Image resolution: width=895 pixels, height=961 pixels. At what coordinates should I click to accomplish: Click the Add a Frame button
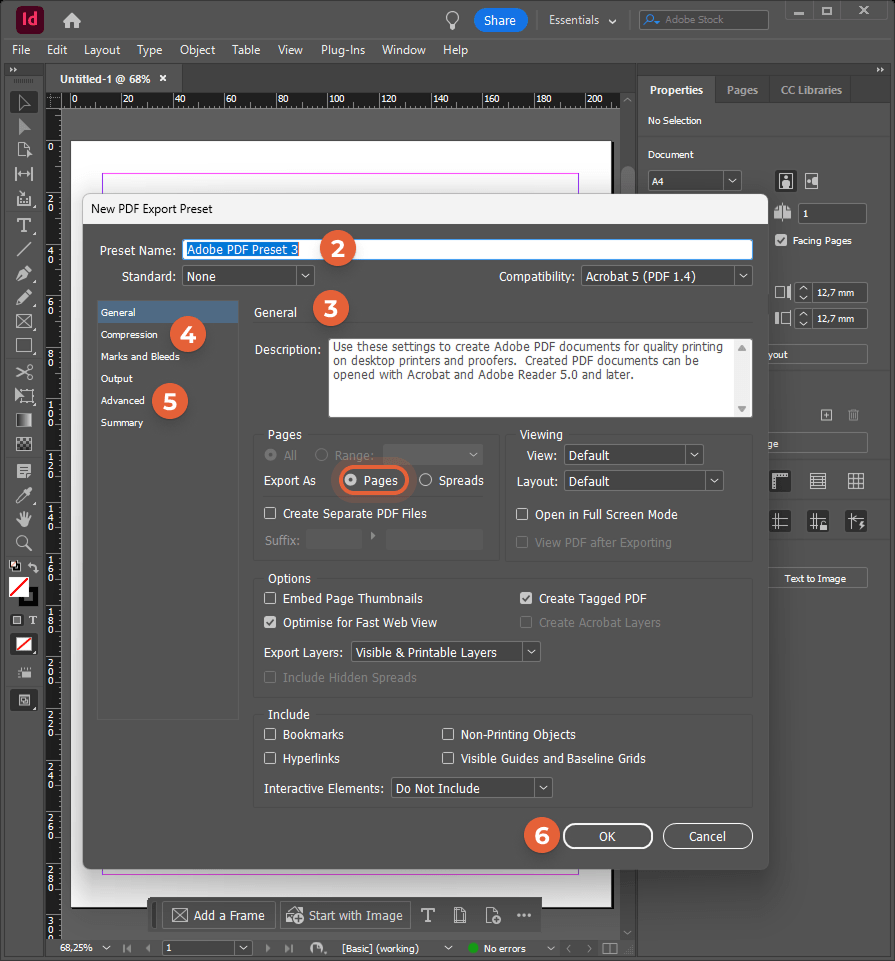click(x=218, y=915)
